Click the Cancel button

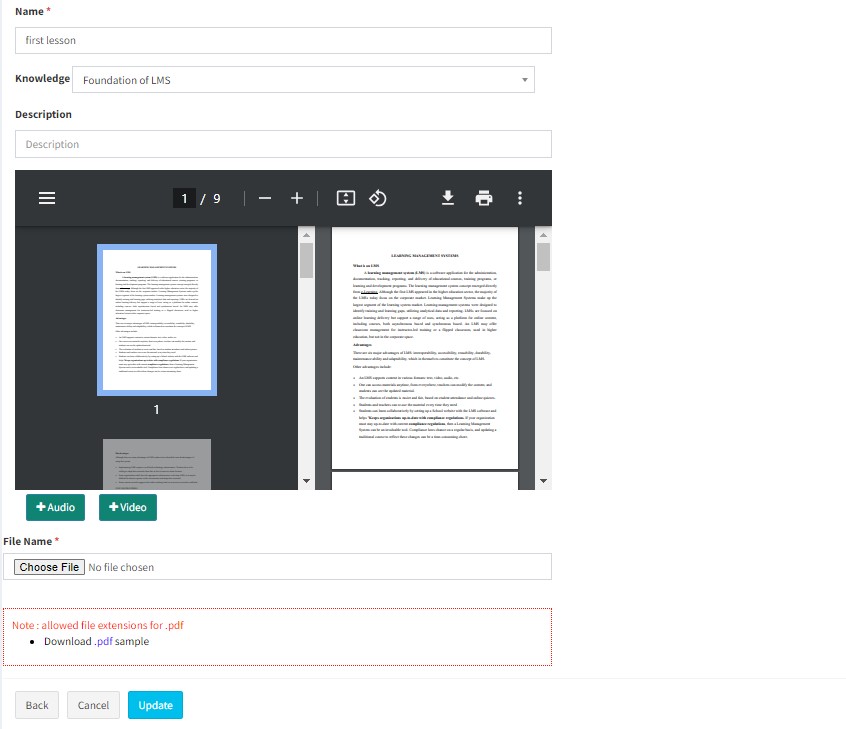click(x=93, y=705)
